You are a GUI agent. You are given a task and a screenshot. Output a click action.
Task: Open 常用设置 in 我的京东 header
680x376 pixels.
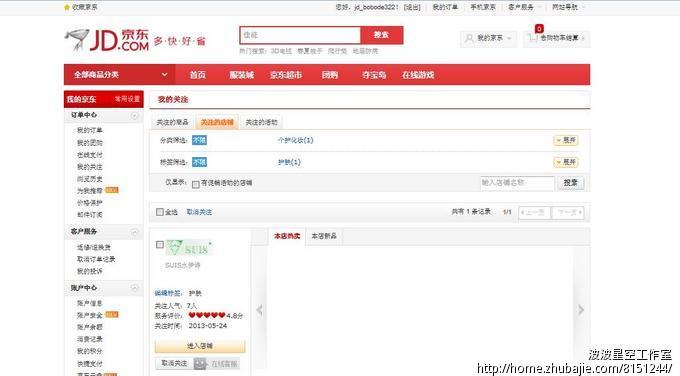[x=128, y=99]
